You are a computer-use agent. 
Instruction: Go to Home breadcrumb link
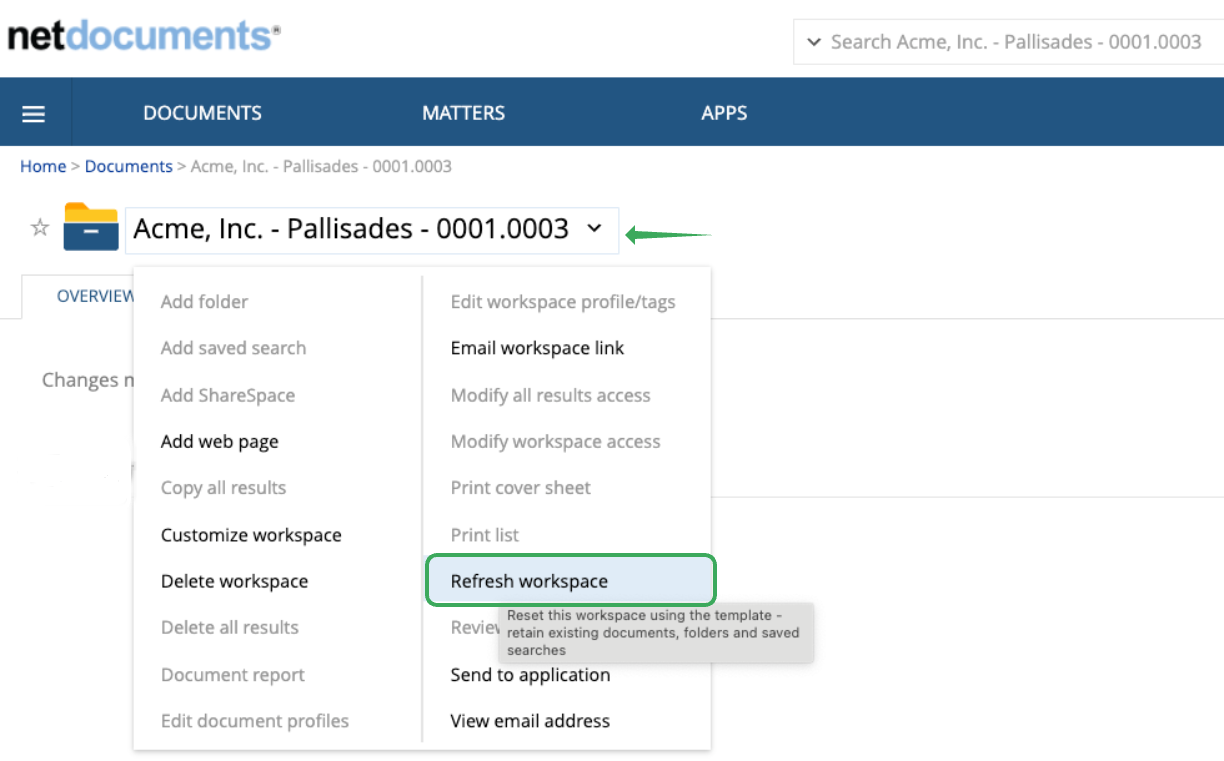pyautogui.click(x=43, y=166)
